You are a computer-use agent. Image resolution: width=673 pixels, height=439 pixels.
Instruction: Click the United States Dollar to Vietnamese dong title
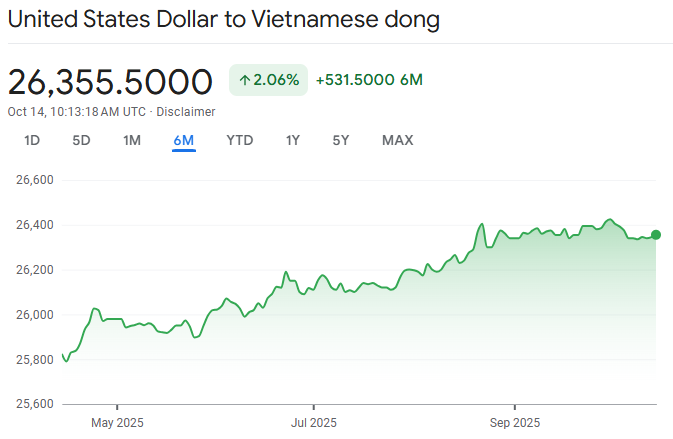(x=224, y=19)
